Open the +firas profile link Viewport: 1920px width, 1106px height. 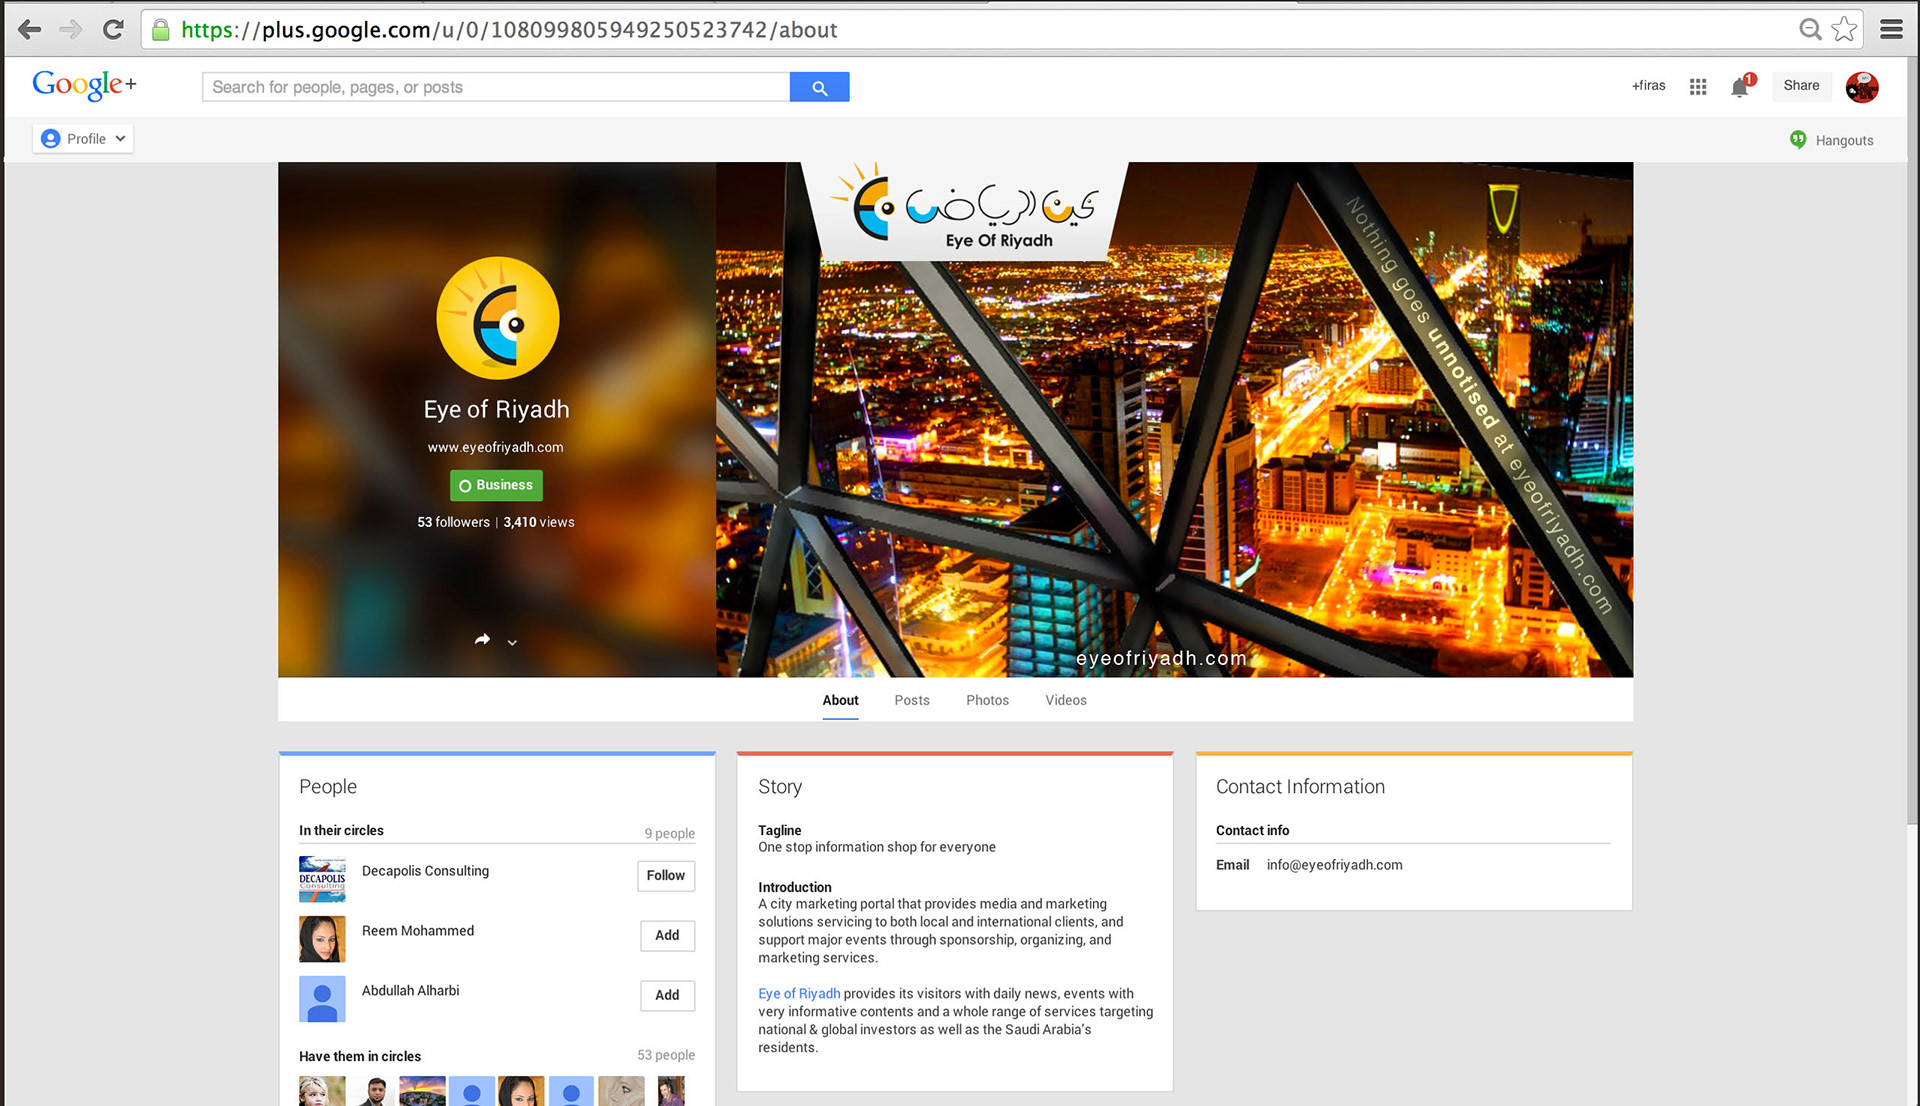[x=1648, y=86]
